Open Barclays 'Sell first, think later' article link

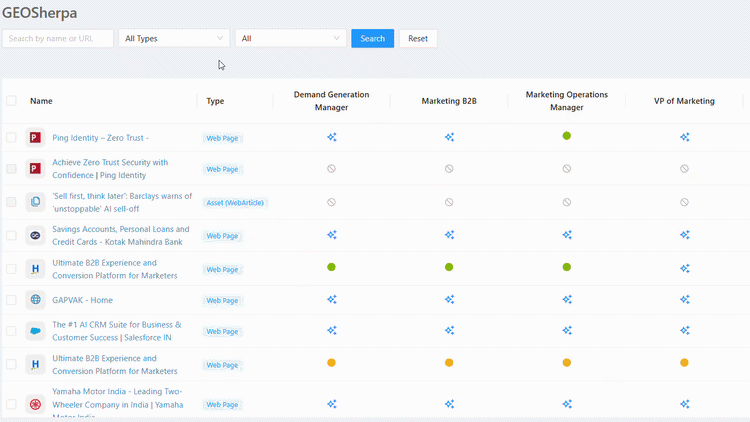point(122,202)
